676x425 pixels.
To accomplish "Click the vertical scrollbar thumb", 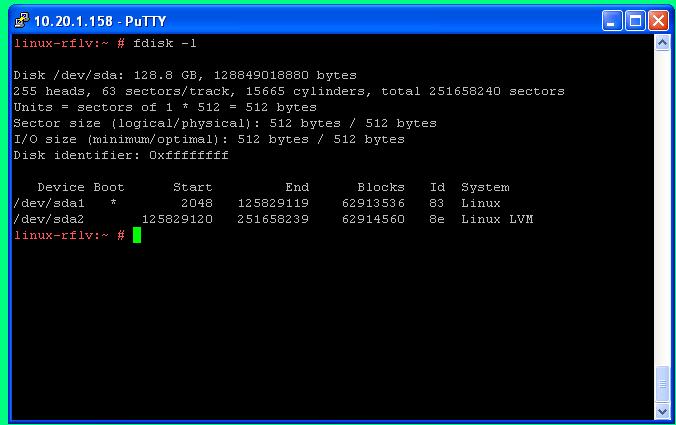I will pyautogui.click(x=662, y=384).
